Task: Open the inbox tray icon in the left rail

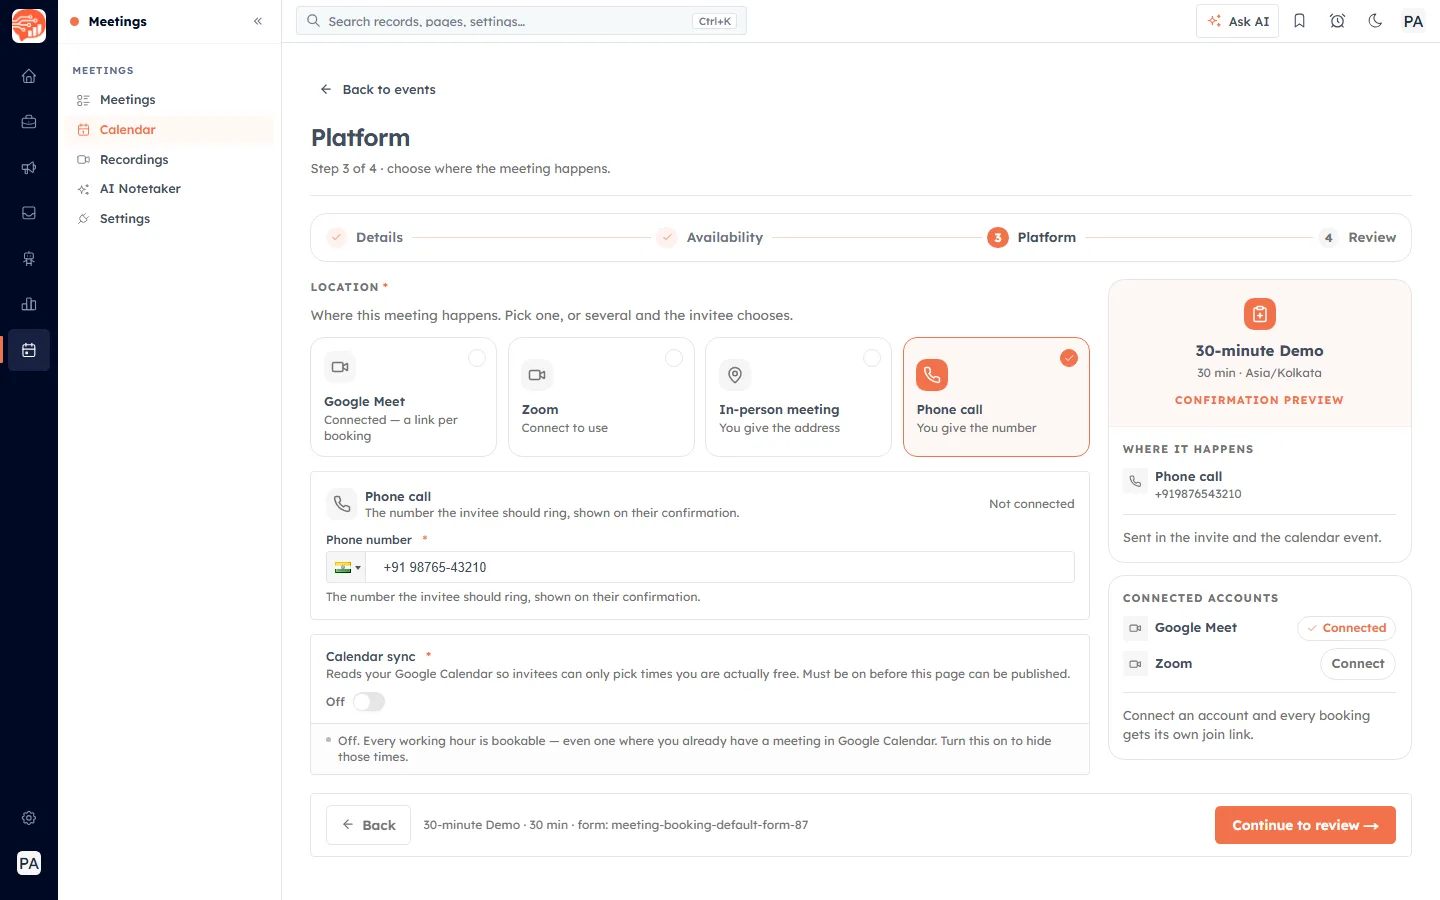Action: (29, 213)
